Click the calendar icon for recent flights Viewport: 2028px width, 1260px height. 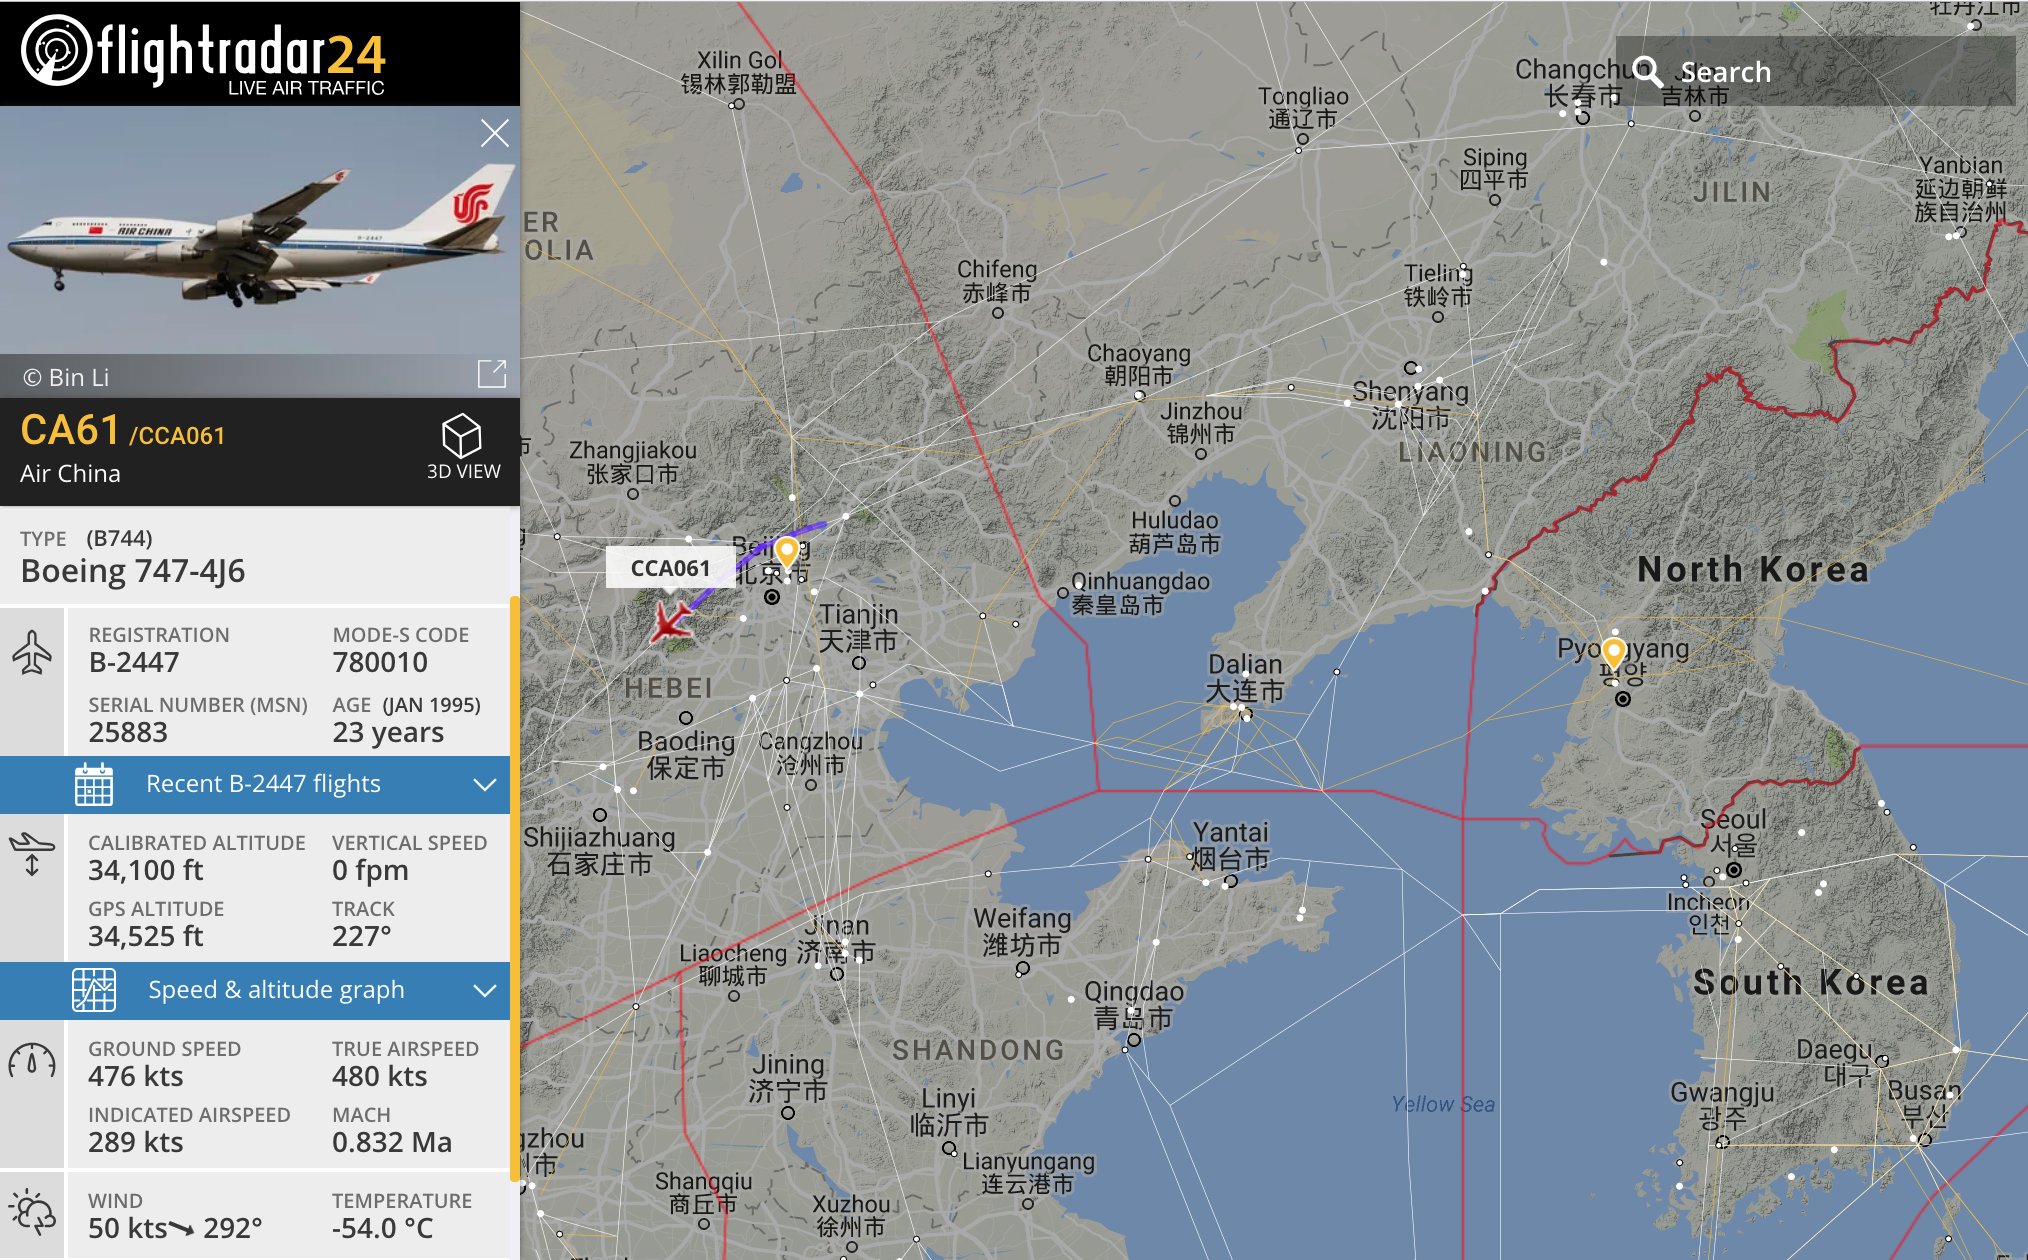click(x=94, y=784)
